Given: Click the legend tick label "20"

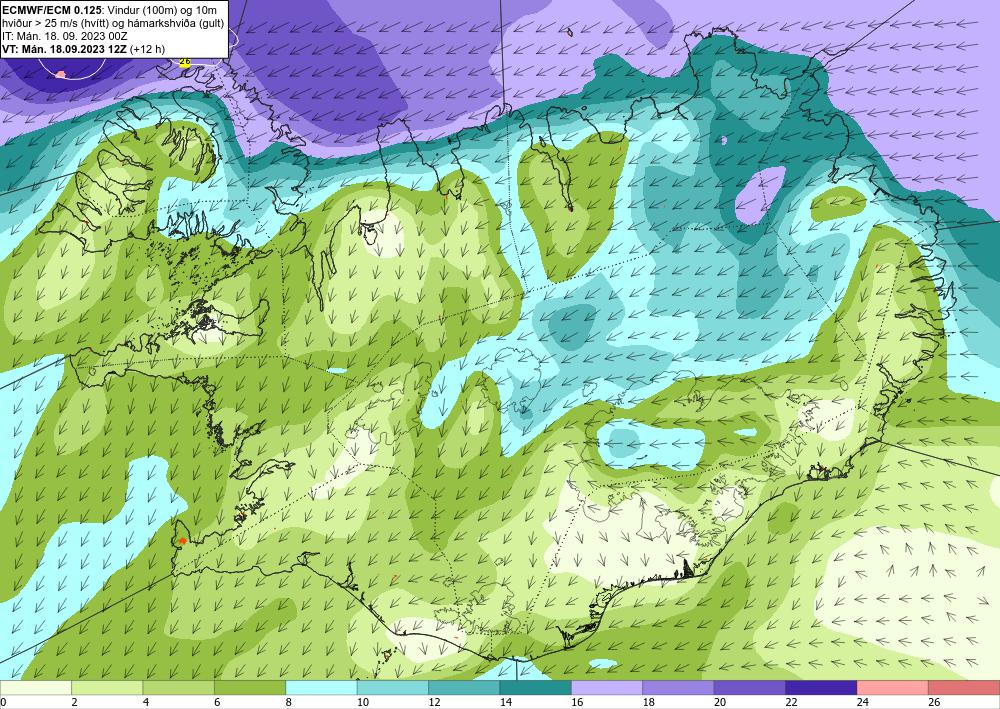Looking at the screenshot, I should click(x=720, y=703).
